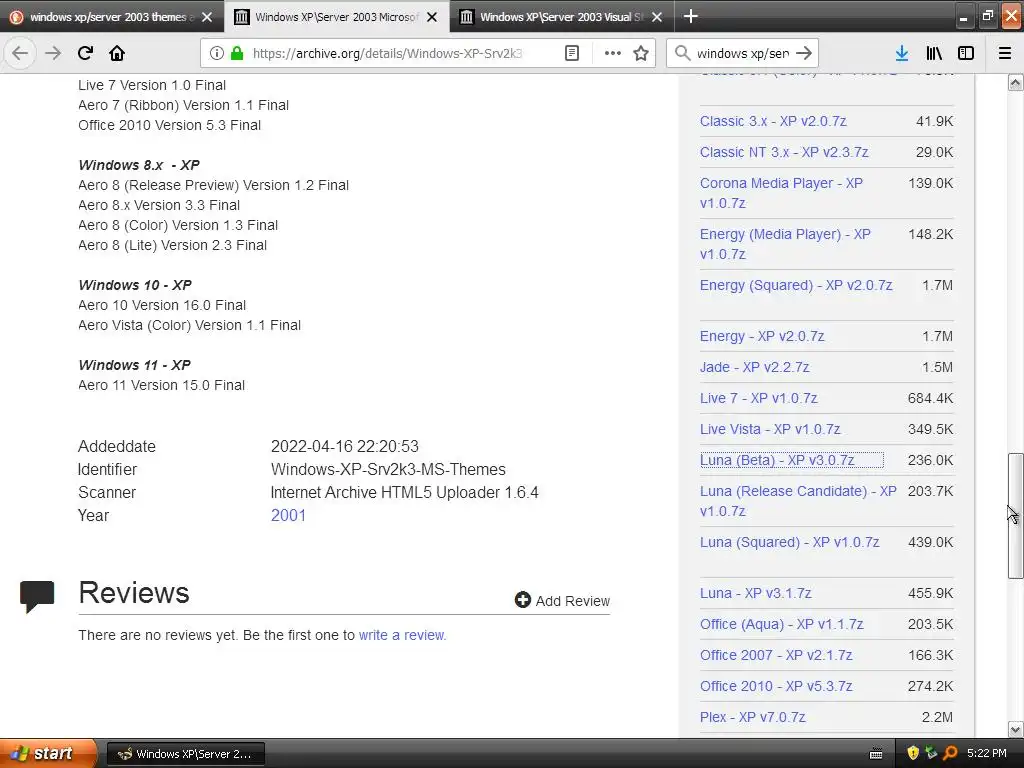Open the 2001 year link
Image resolution: width=1024 pixels, height=768 pixels.
[288, 515]
